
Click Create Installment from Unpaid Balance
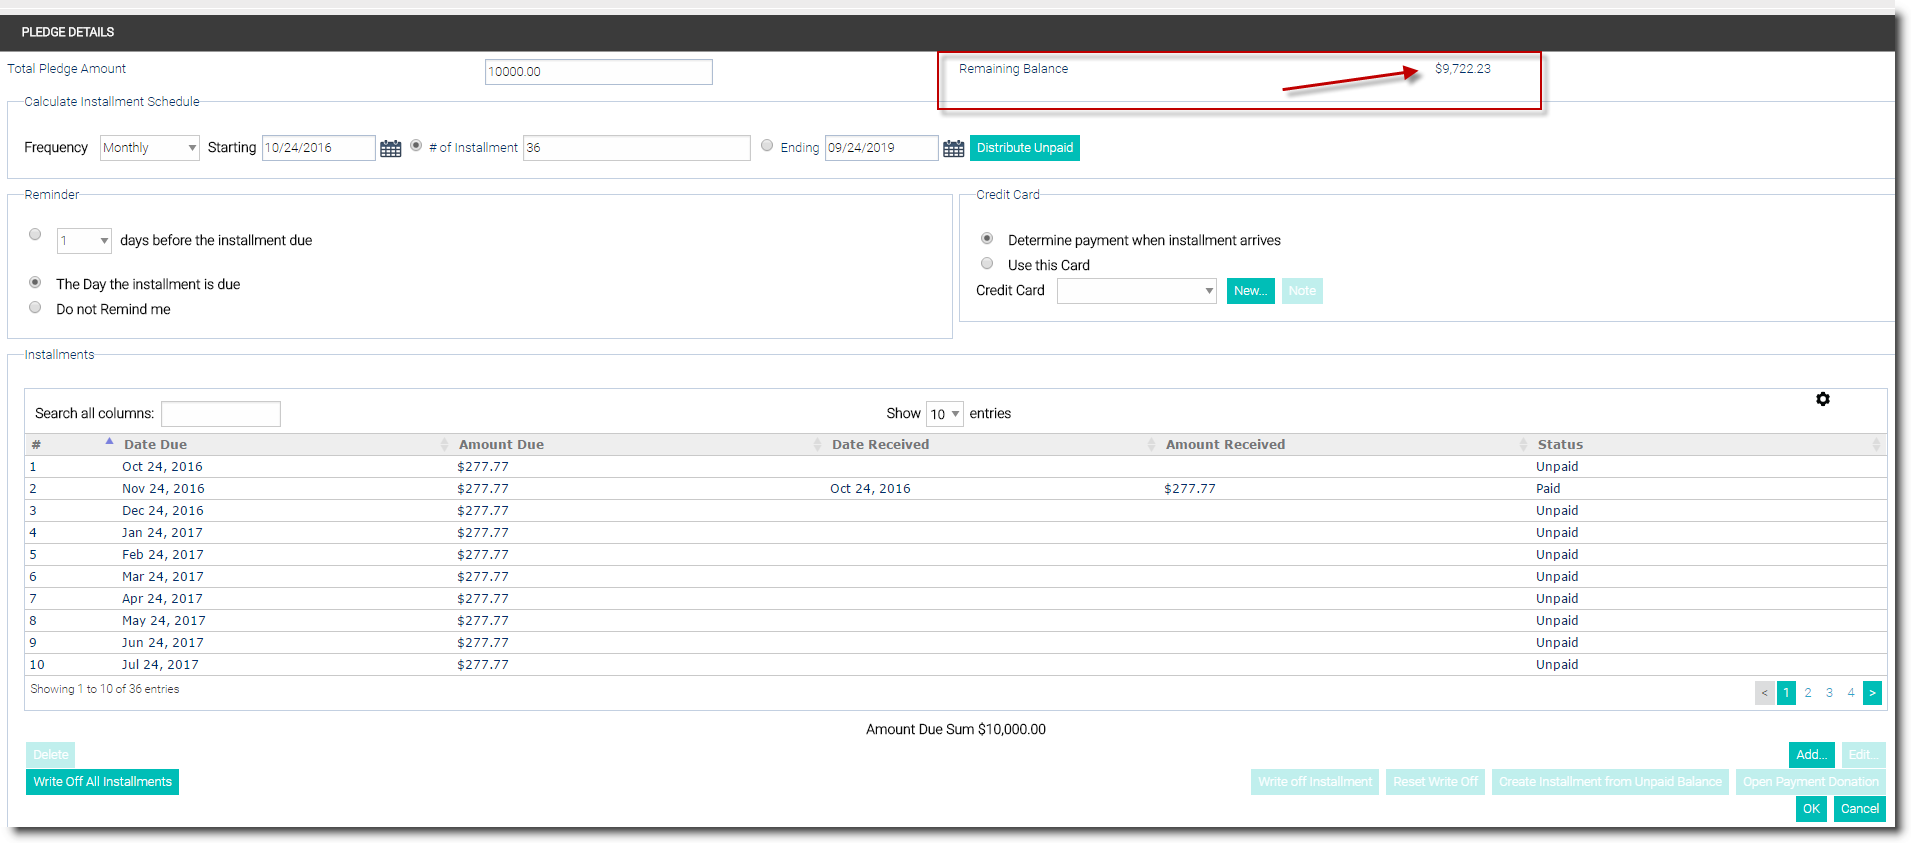pos(1610,782)
